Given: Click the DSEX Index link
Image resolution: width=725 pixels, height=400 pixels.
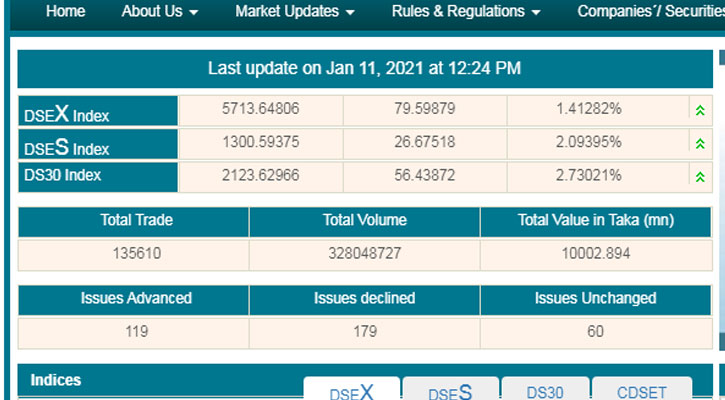Looking at the screenshot, I should [x=67, y=114].
